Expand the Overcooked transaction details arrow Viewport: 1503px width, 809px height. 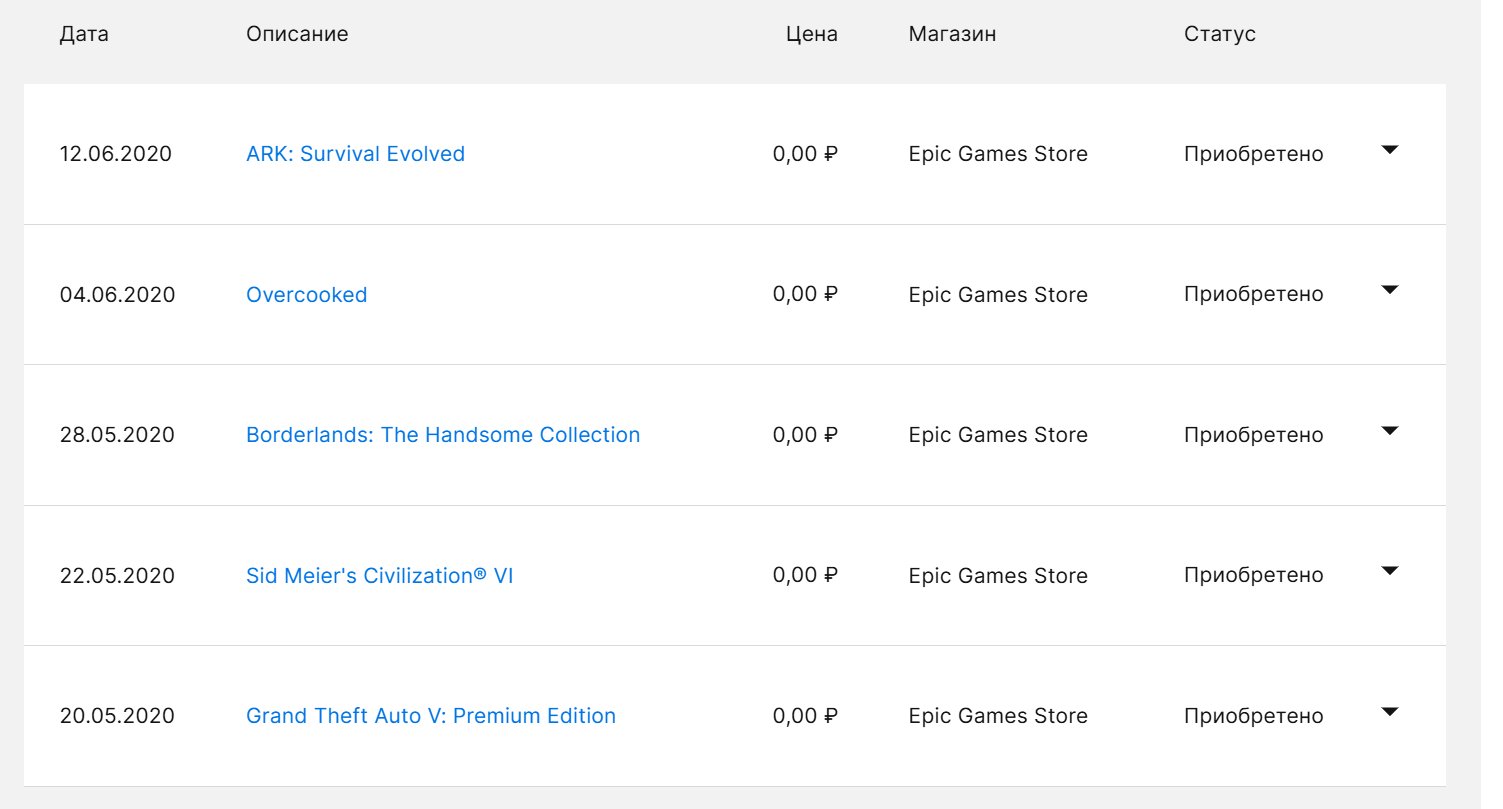pos(1389,290)
